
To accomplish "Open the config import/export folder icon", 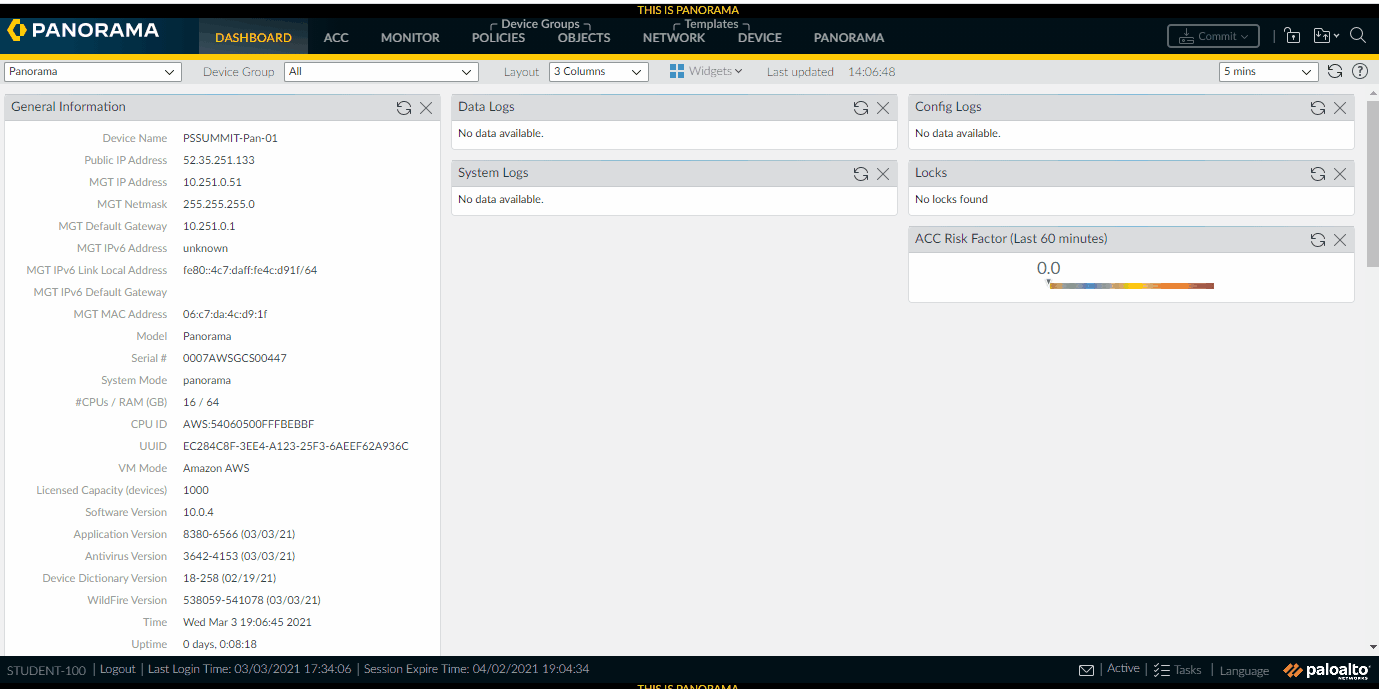I will click(1321, 36).
